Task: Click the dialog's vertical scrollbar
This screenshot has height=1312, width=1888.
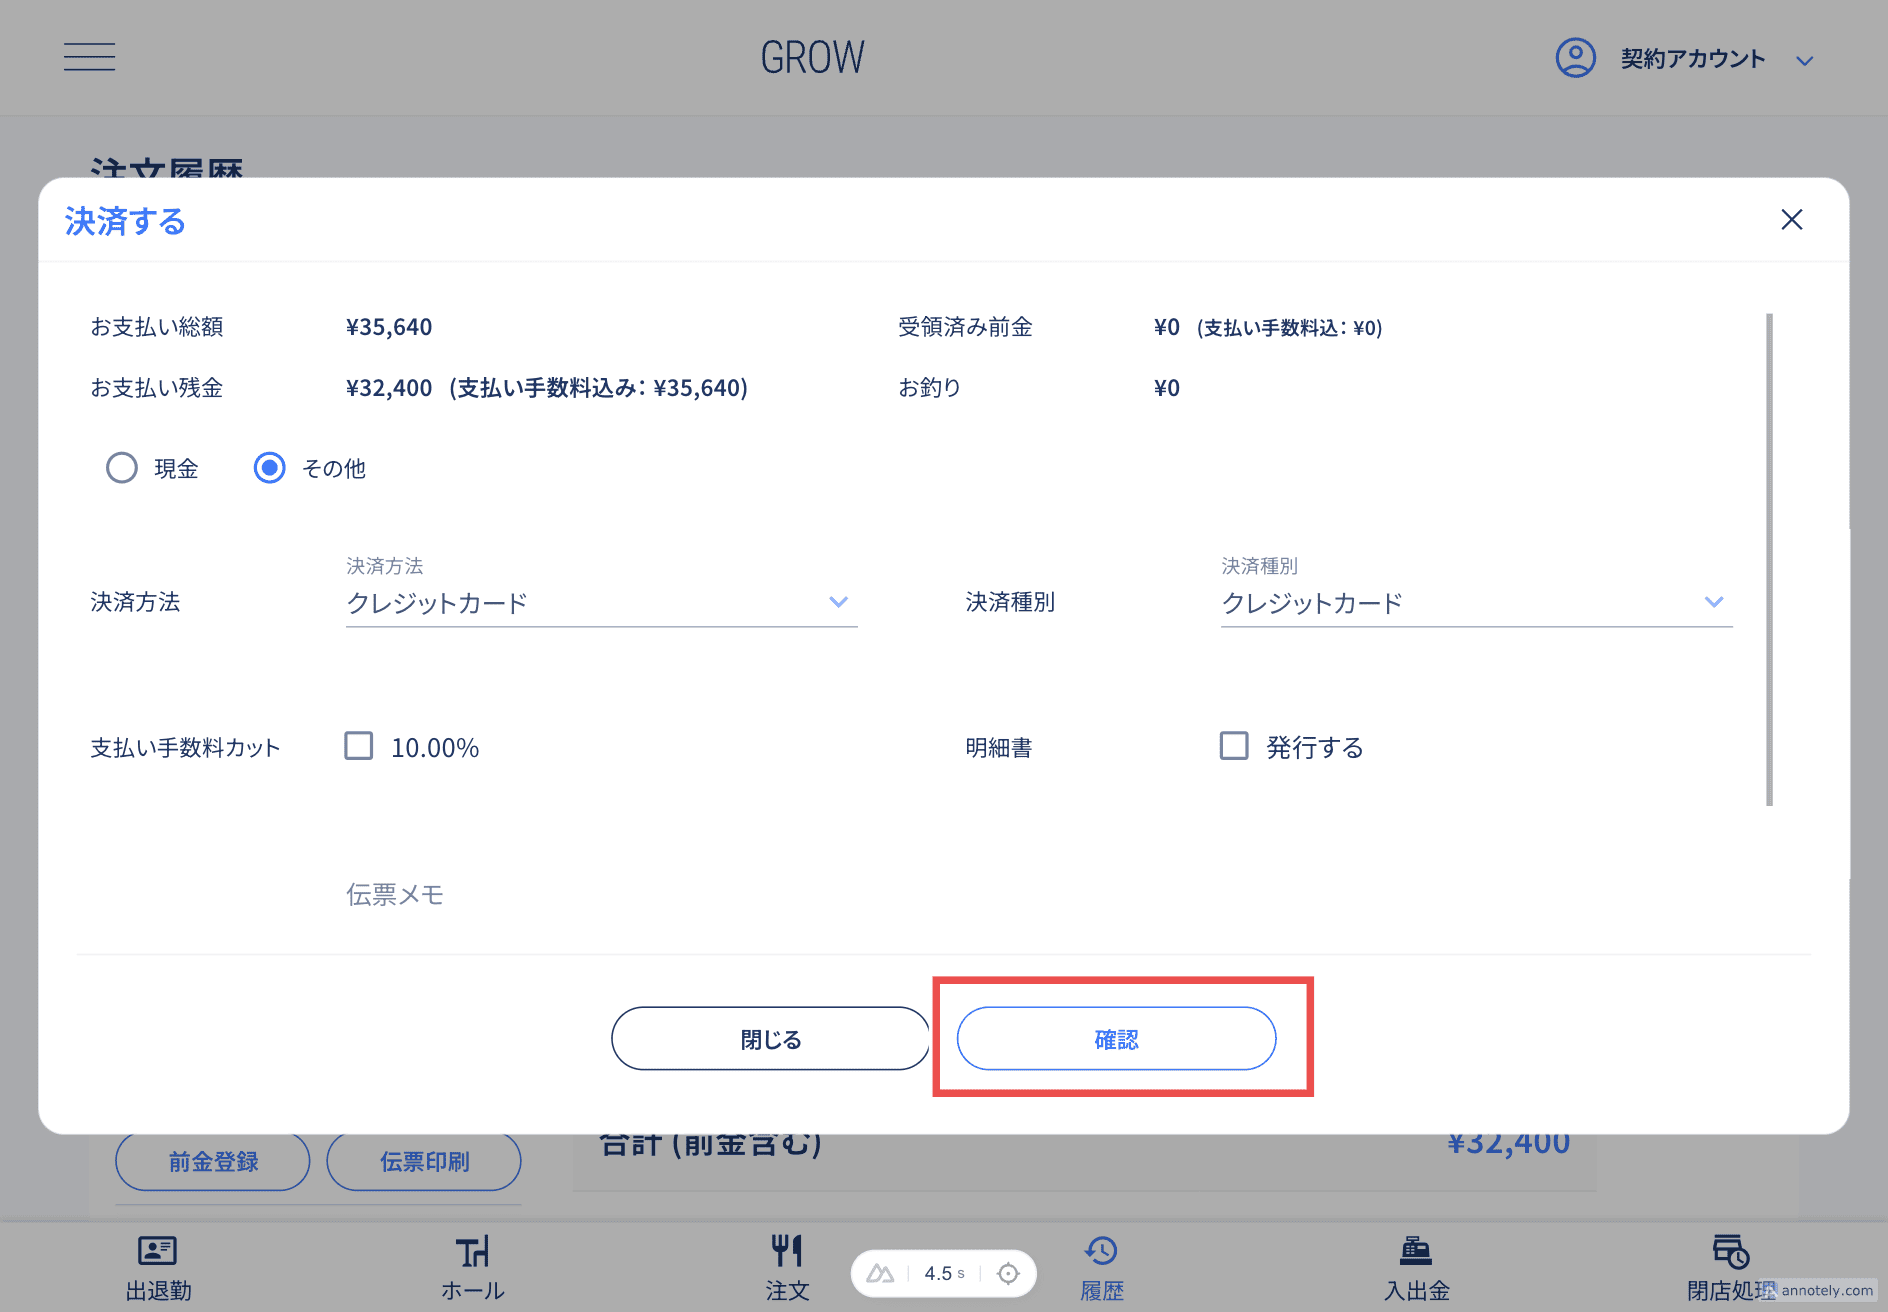Action: coord(1769,560)
